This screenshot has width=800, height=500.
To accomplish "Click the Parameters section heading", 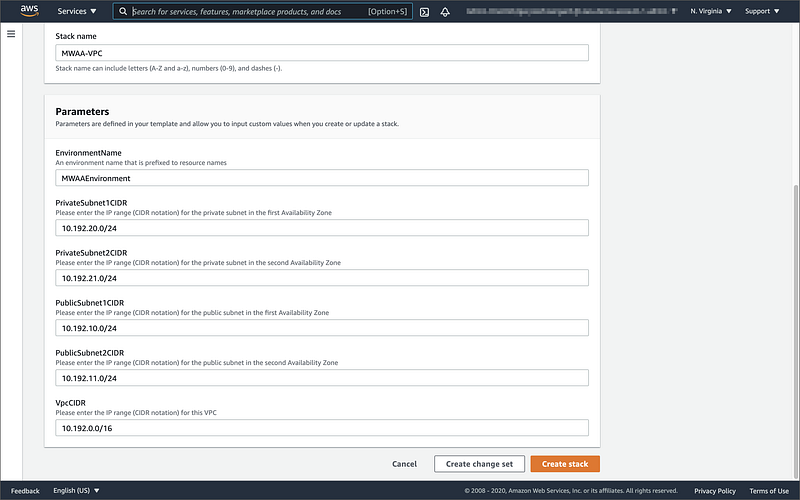I will tap(82, 111).
